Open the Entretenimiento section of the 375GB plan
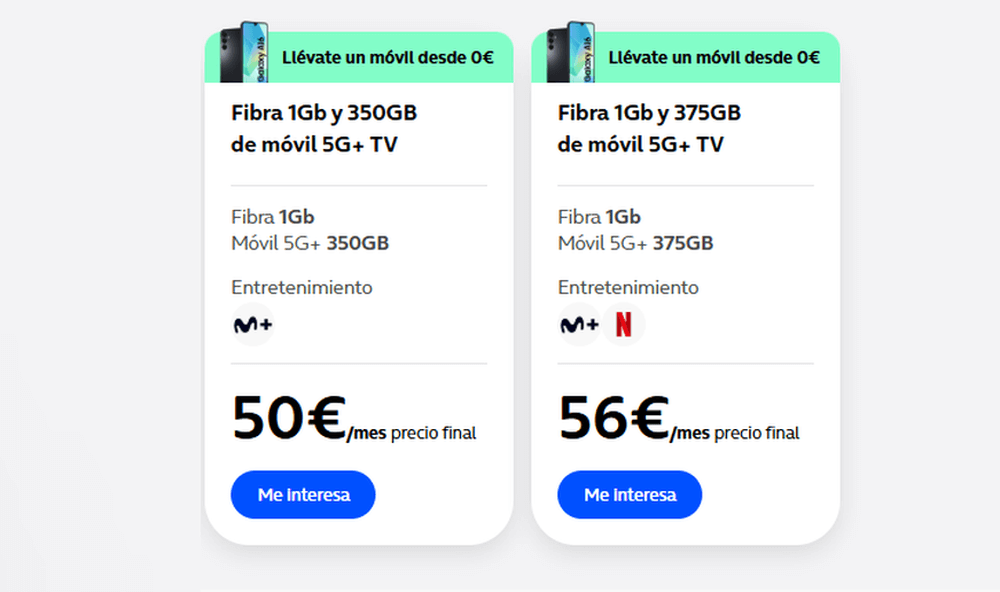The image size is (1000, 592). tap(628, 287)
